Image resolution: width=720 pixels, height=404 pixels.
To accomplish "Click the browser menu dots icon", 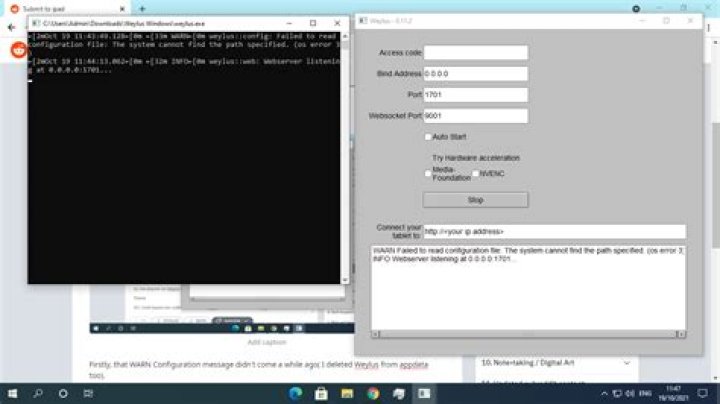I will (709, 28).
